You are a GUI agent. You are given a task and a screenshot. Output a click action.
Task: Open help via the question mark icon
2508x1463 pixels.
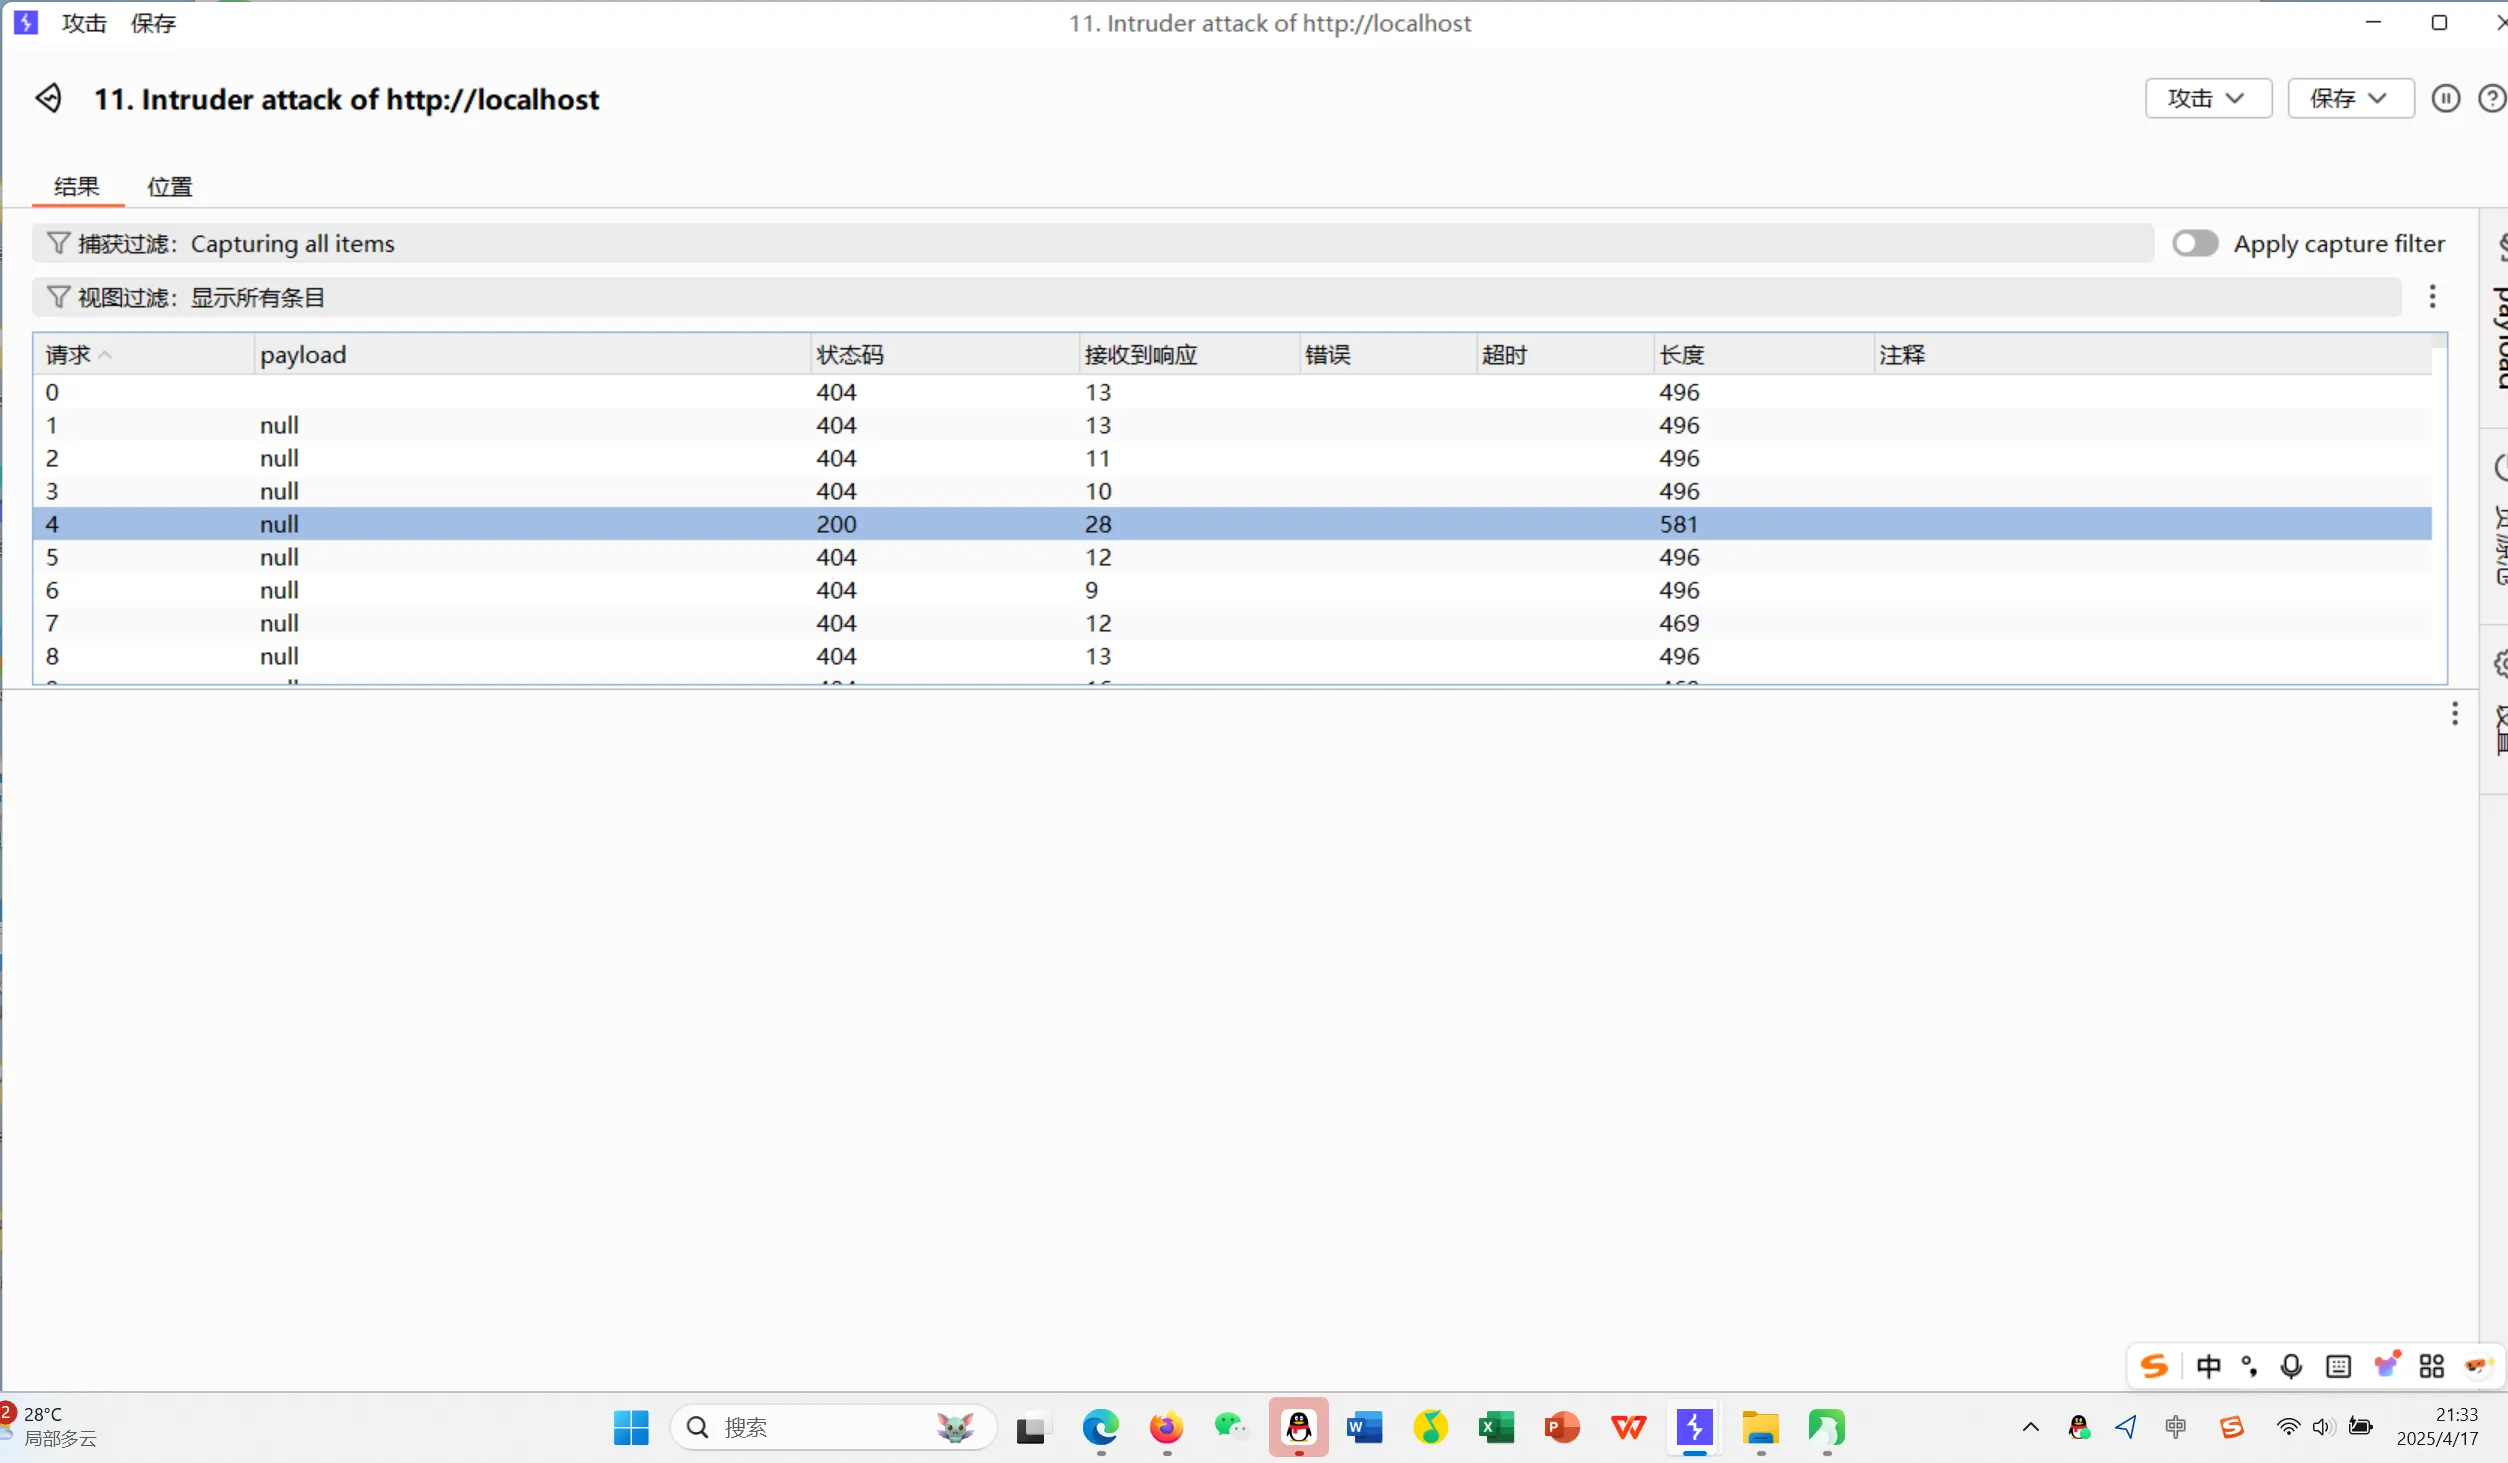click(x=2491, y=98)
